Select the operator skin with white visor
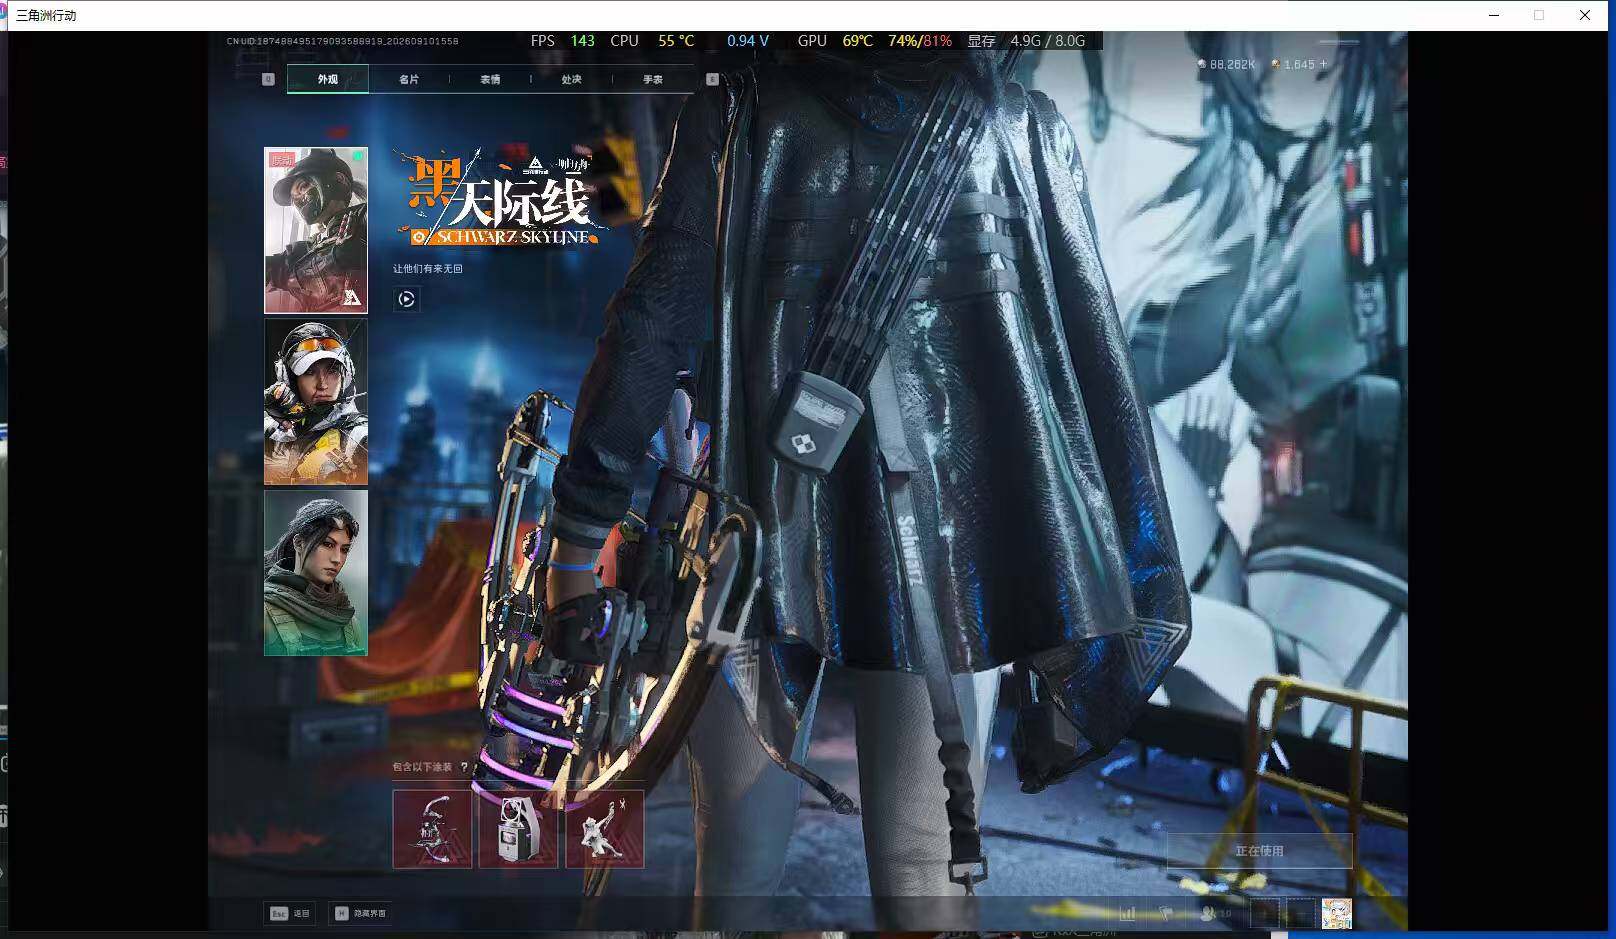The width and height of the screenshot is (1616, 939). coord(316,402)
